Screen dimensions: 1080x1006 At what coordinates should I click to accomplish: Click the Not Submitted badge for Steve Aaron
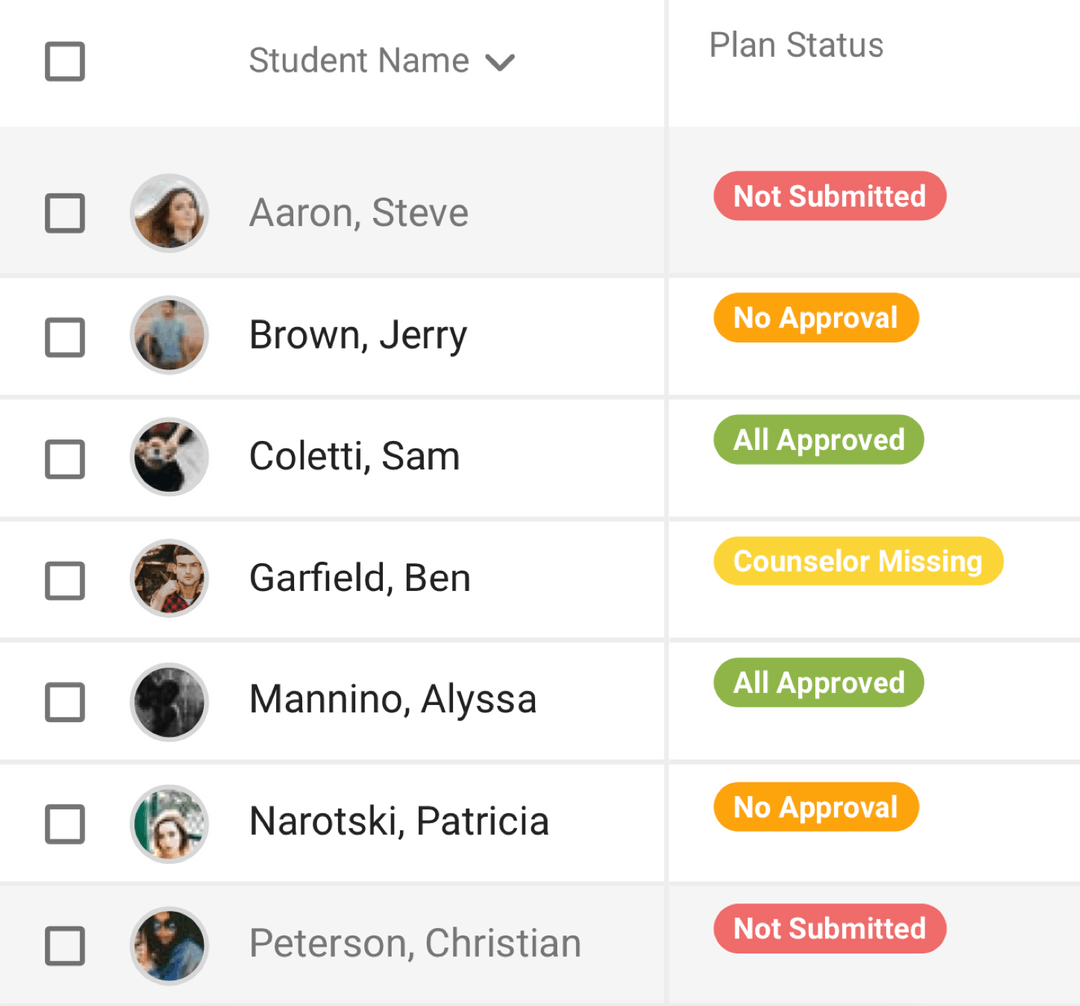(829, 196)
